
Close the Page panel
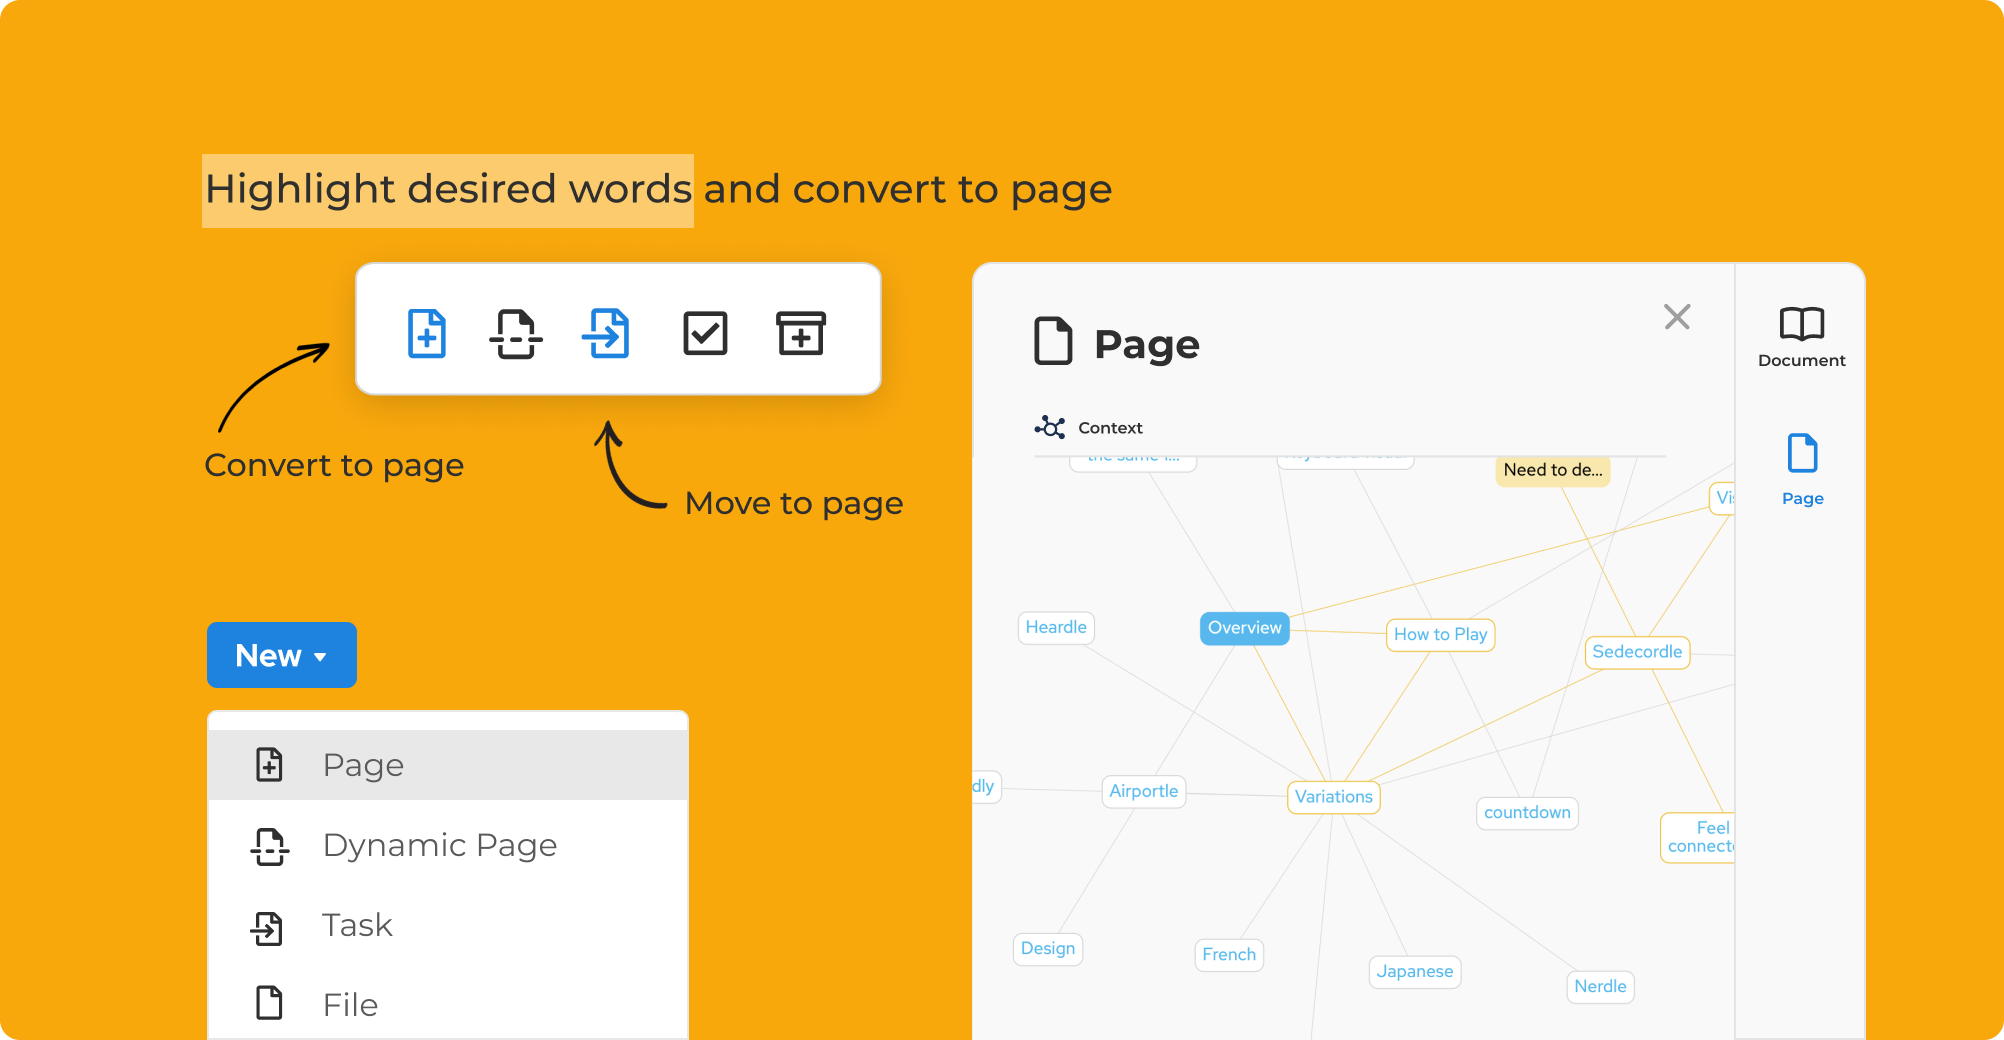coord(1677,317)
